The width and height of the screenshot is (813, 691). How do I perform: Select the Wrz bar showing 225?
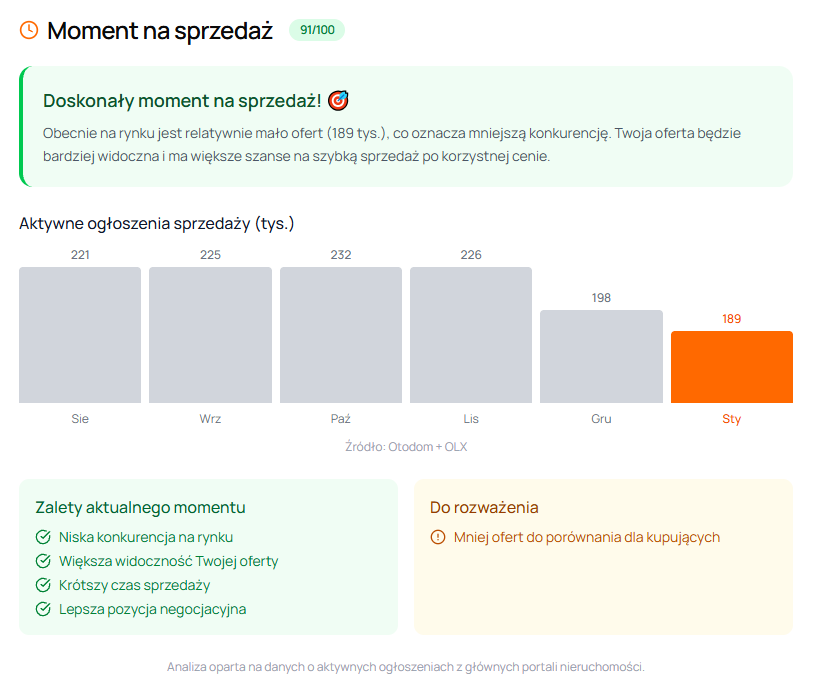coord(211,335)
